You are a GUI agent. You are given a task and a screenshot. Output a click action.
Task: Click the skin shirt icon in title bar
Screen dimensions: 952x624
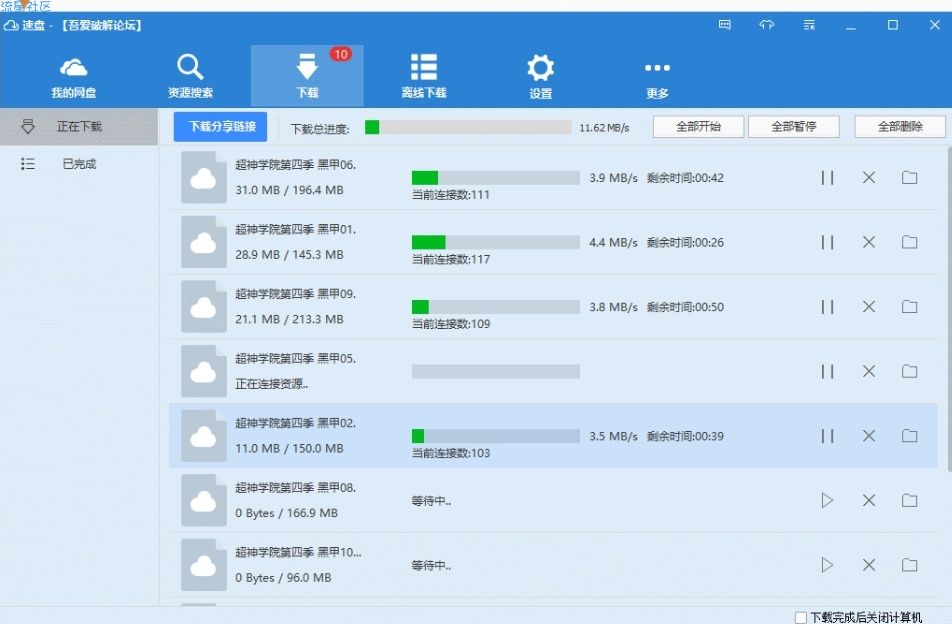767,25
